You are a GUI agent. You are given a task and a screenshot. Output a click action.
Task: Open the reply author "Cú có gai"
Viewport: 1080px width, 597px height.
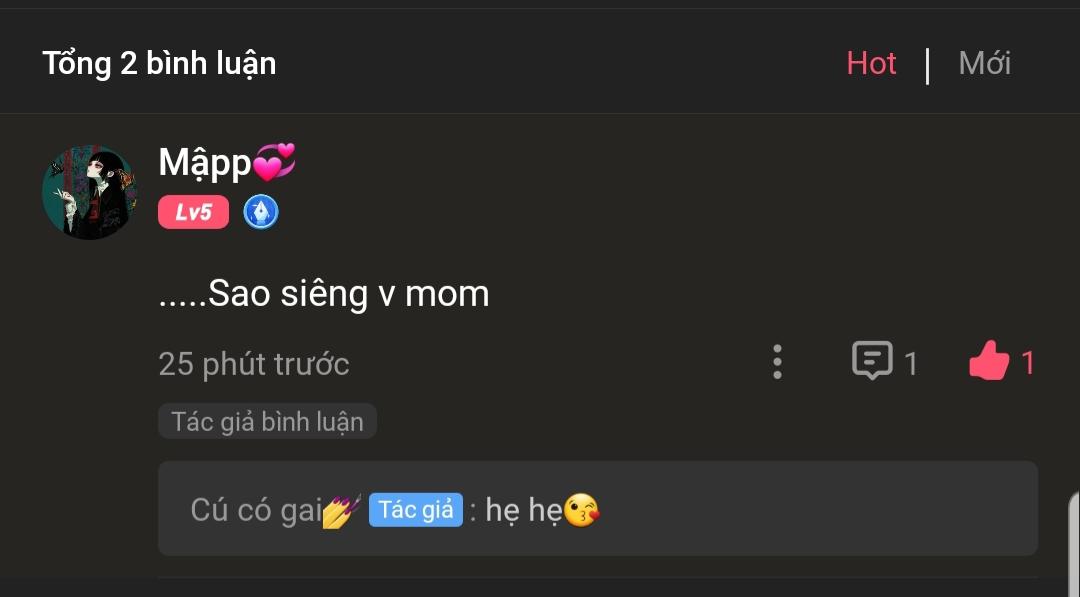255,510
